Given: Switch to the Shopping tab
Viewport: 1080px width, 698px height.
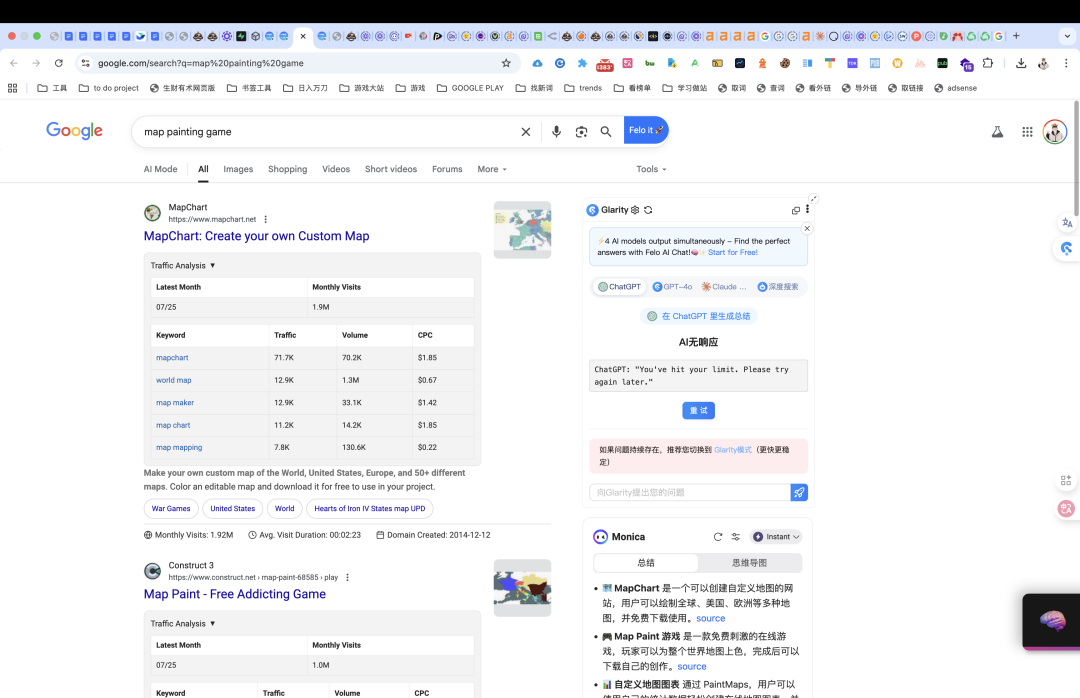Looking at the screenshot, I should [x=287, y=169].
